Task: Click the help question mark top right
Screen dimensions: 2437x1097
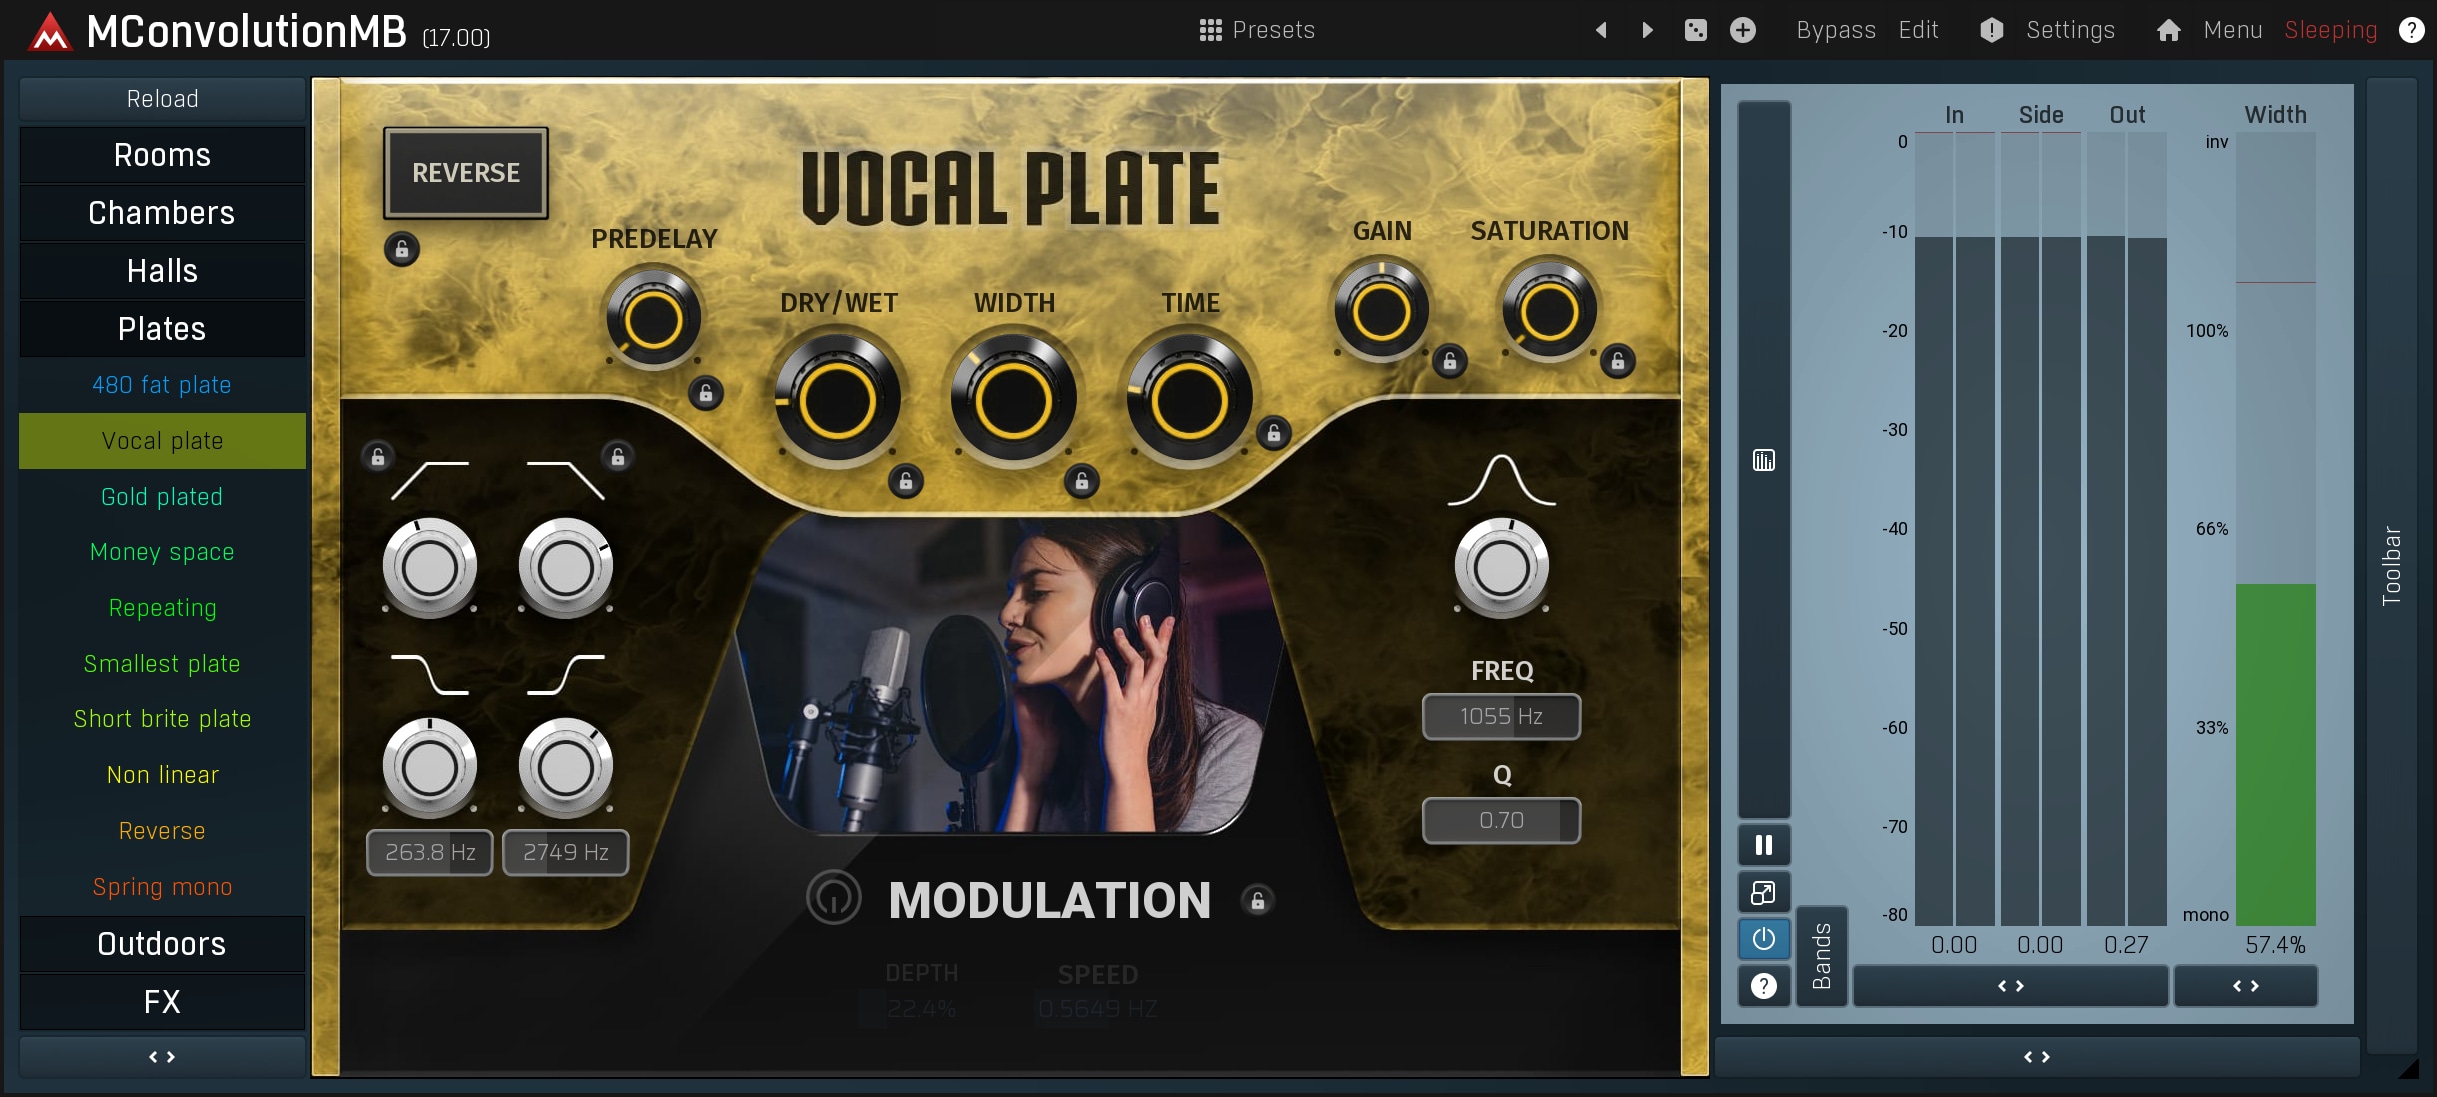Action: (2411, 30)
